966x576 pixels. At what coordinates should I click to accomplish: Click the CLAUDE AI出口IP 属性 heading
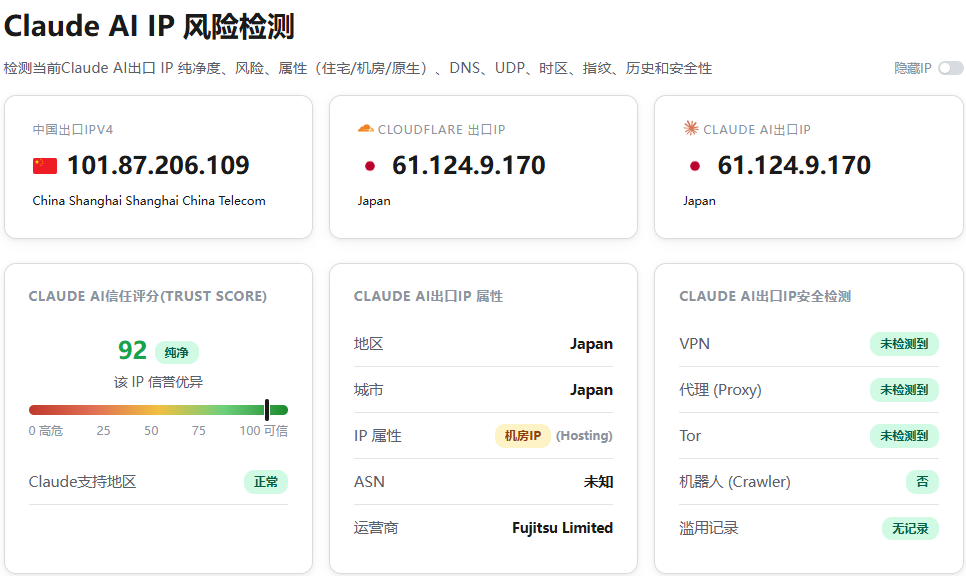pos(428,296)
